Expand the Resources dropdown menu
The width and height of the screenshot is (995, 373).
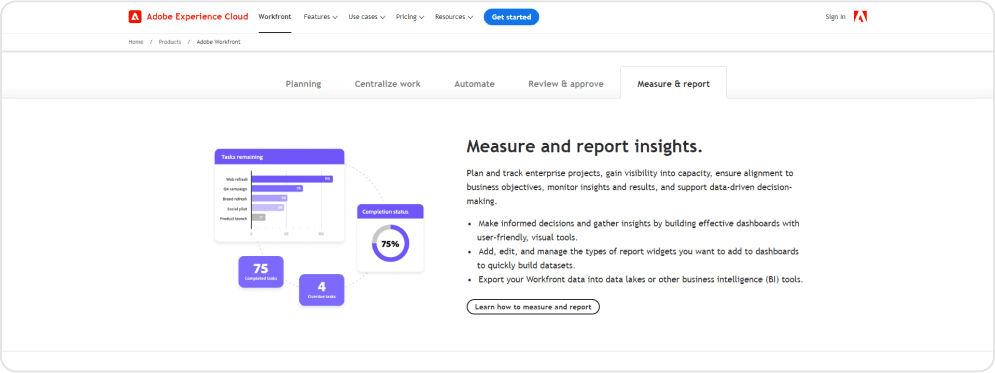454,17
